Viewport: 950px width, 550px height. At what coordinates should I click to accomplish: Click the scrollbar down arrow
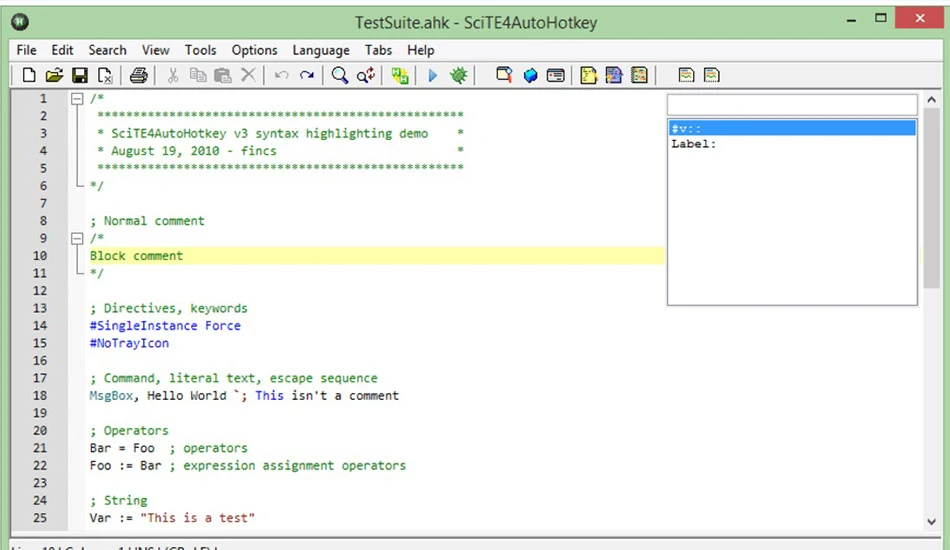point(931,522)
